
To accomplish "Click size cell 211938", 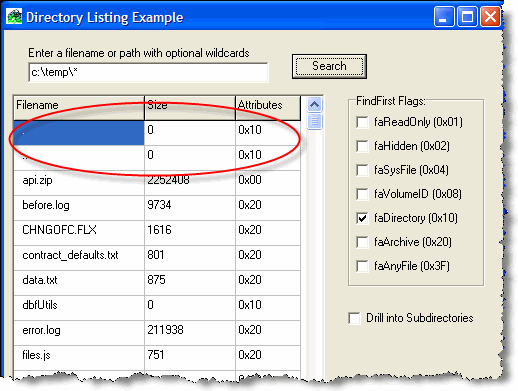I will (x=190, y=333).
